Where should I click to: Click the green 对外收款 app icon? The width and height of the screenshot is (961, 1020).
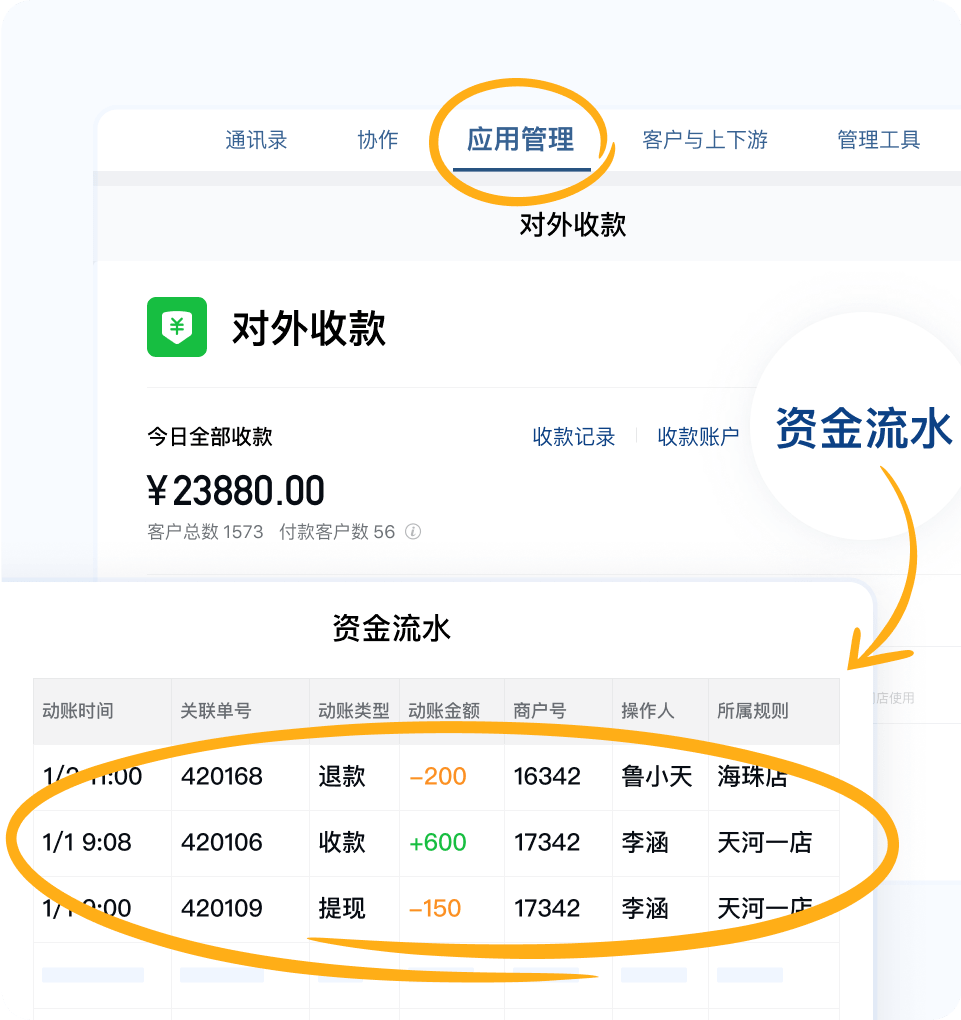(176, 326)
